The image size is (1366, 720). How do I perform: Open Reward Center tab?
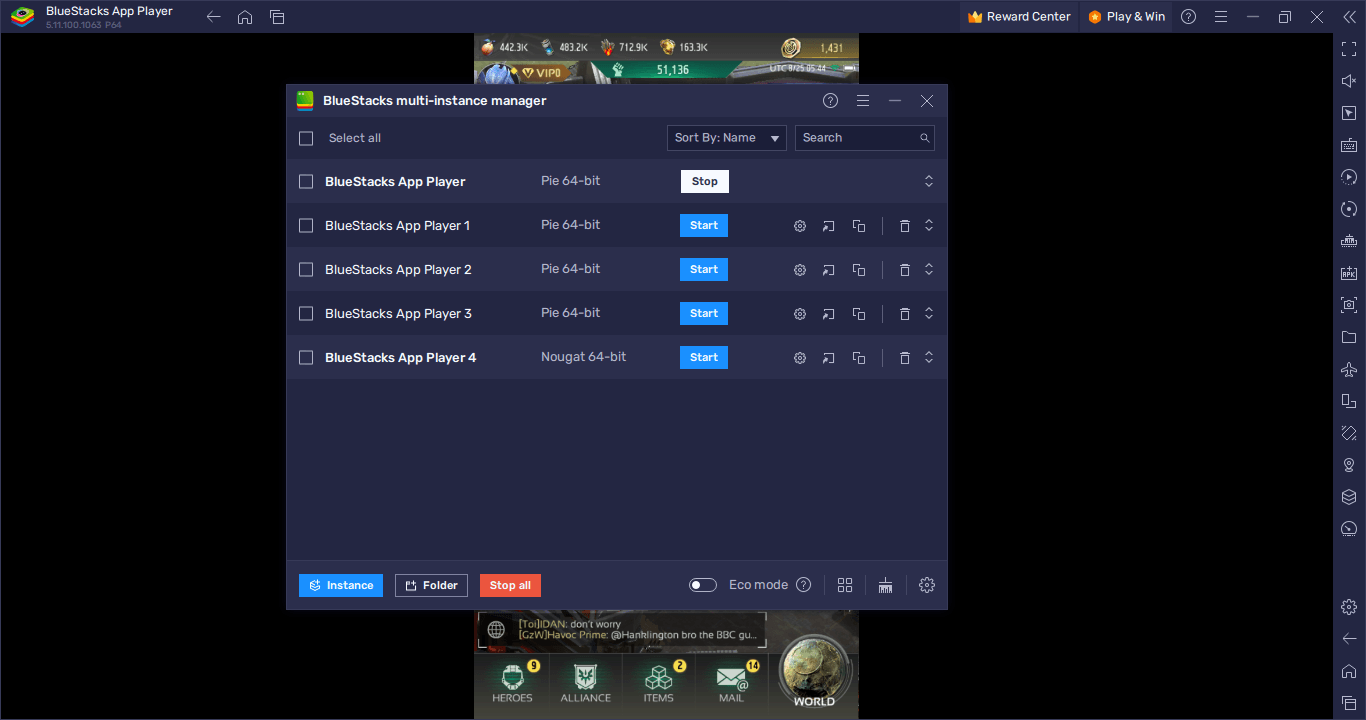click(1019, 17)
